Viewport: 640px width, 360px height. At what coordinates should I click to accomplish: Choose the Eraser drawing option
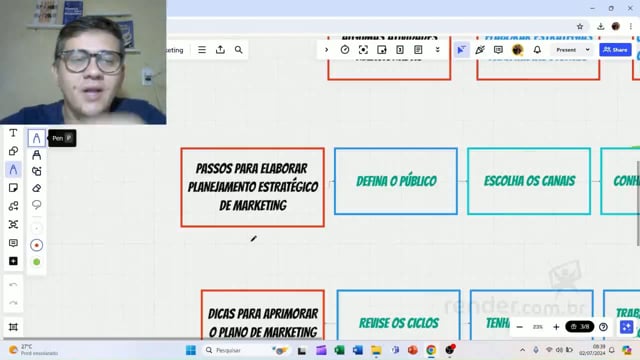(x=36, y=188)
